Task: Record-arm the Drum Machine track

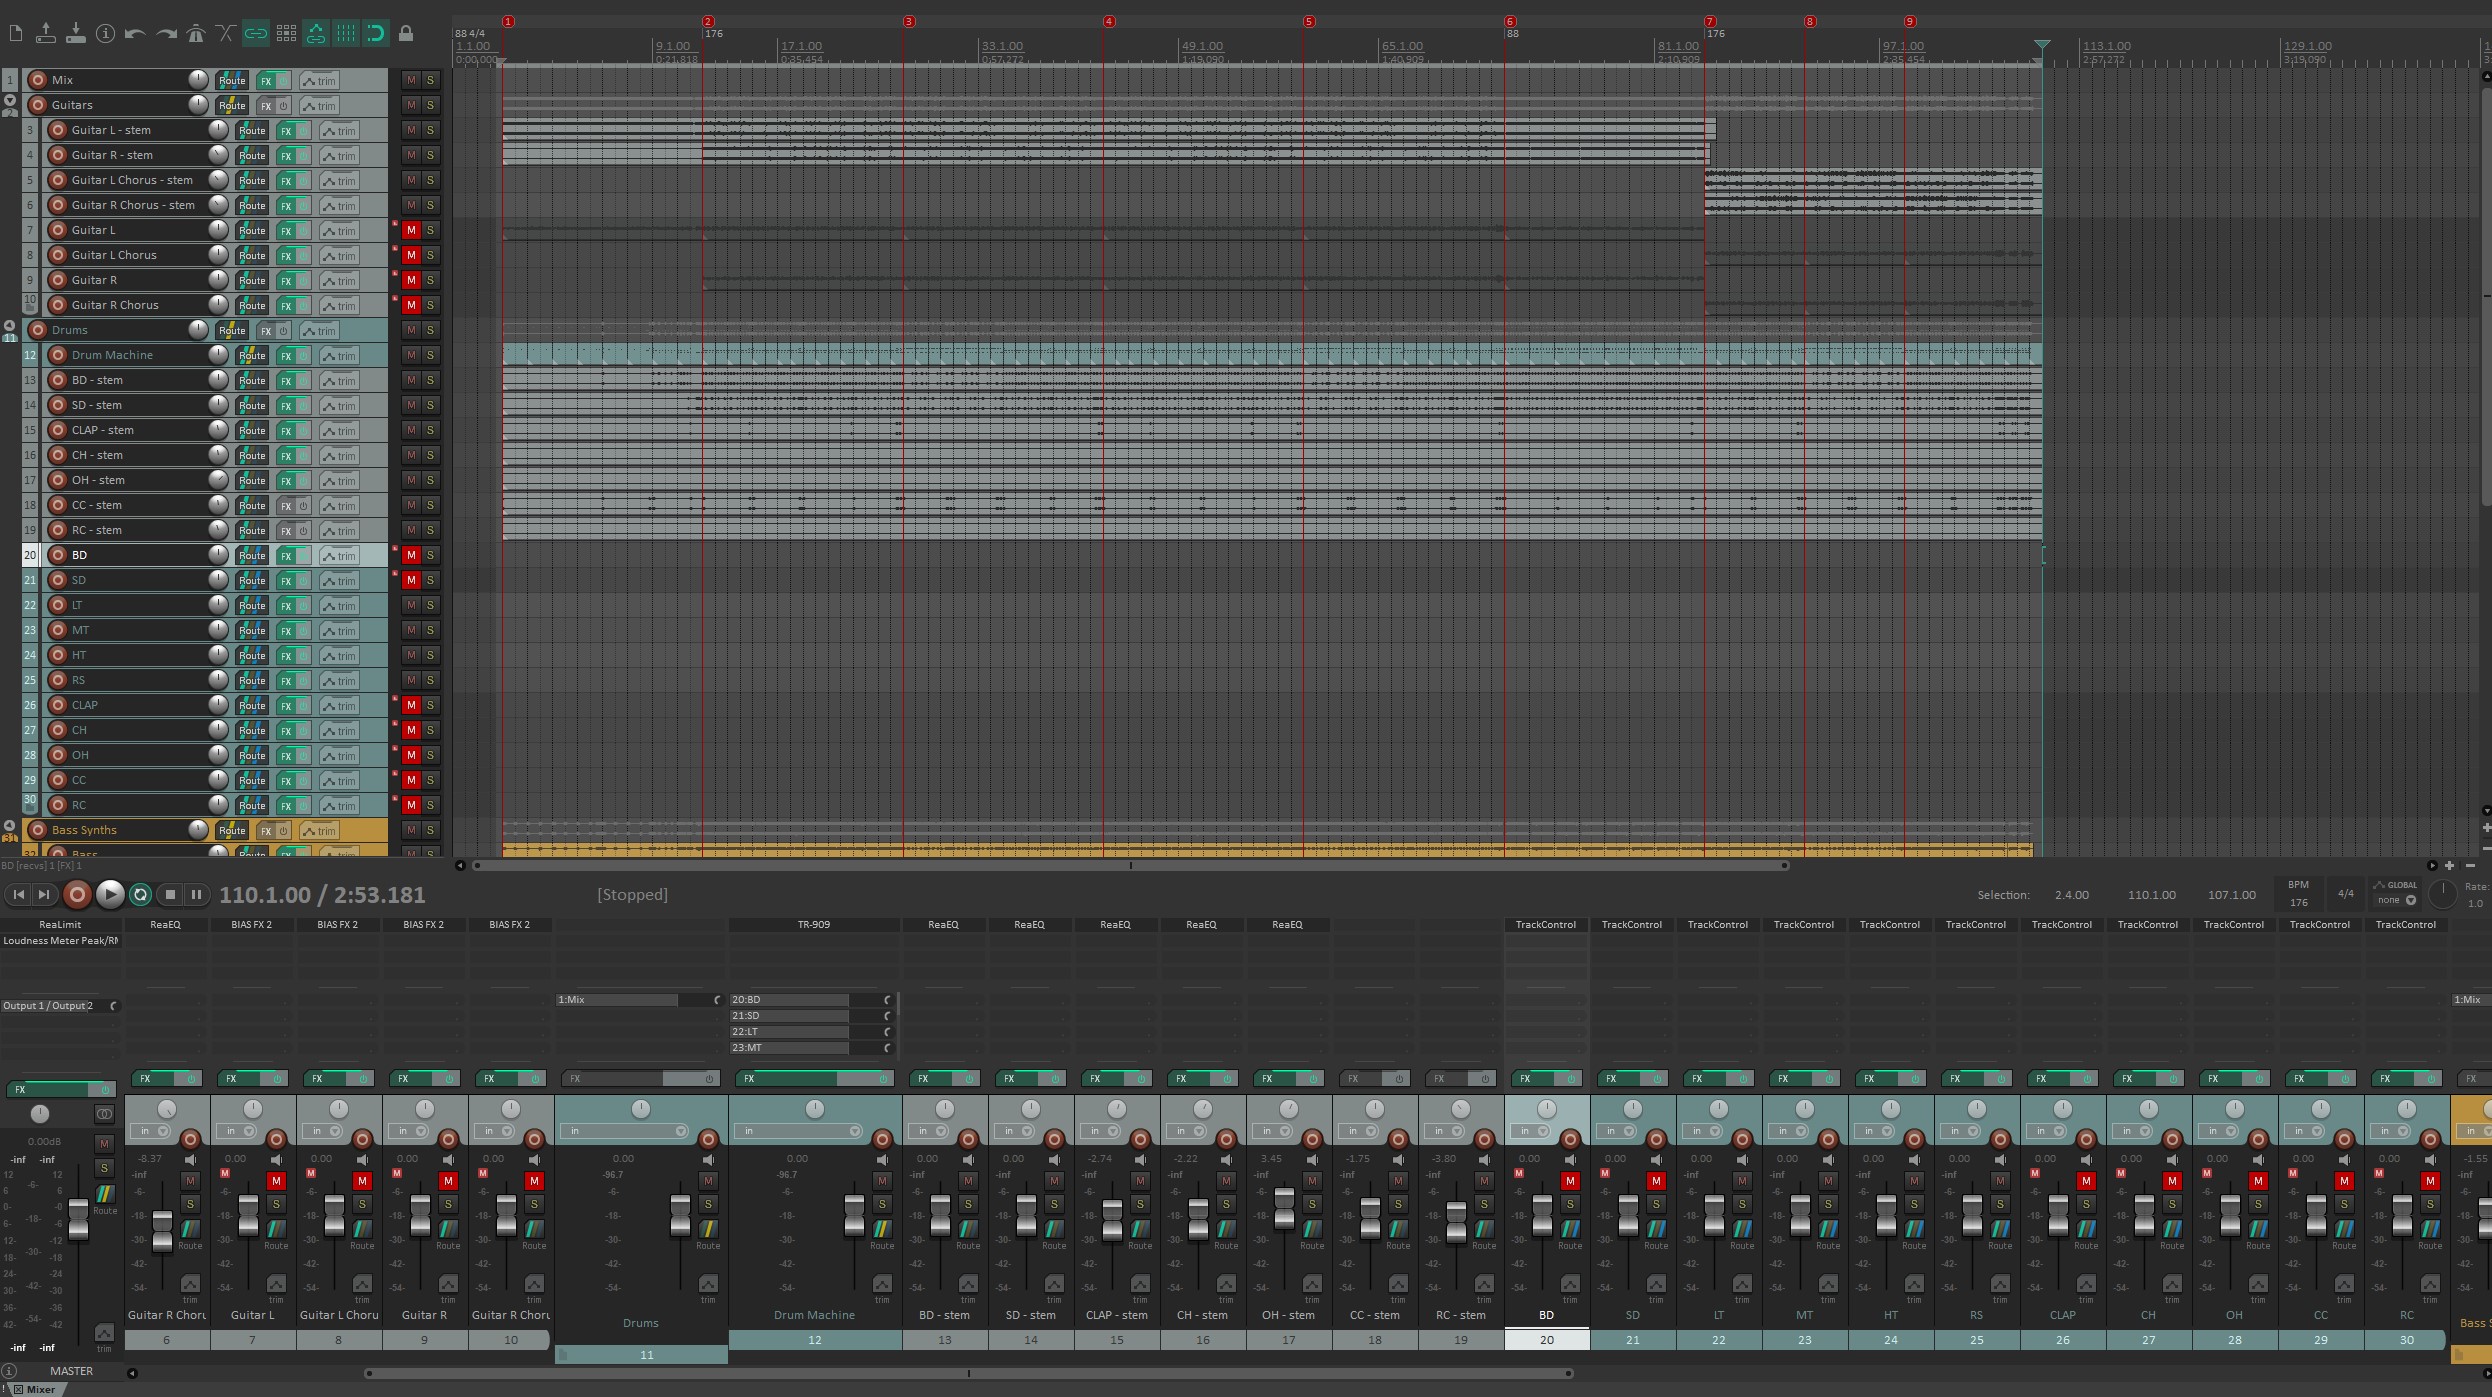Action: [x=58, y=355]
